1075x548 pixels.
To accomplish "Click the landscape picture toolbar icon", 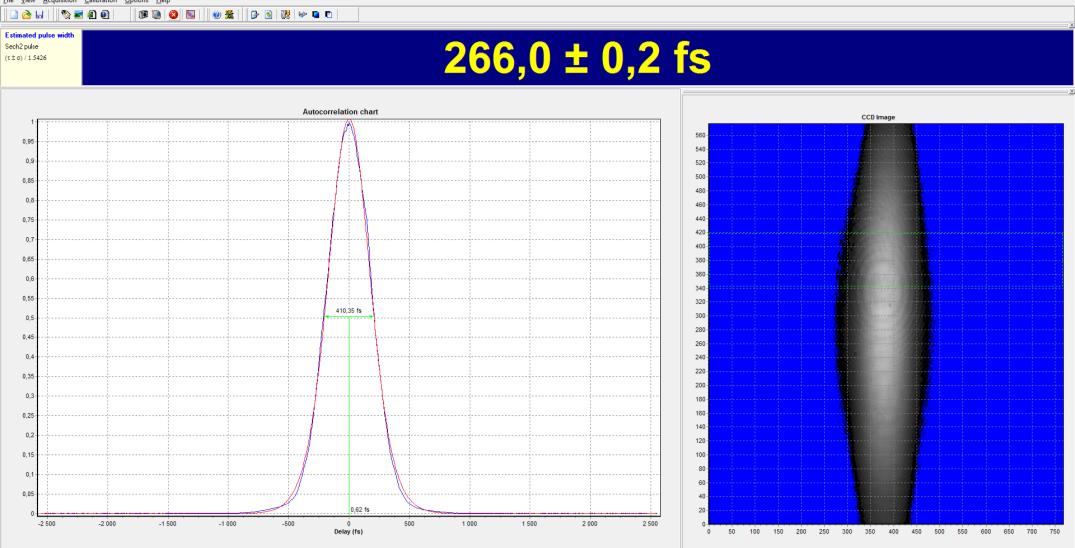I will click(79, 16).
